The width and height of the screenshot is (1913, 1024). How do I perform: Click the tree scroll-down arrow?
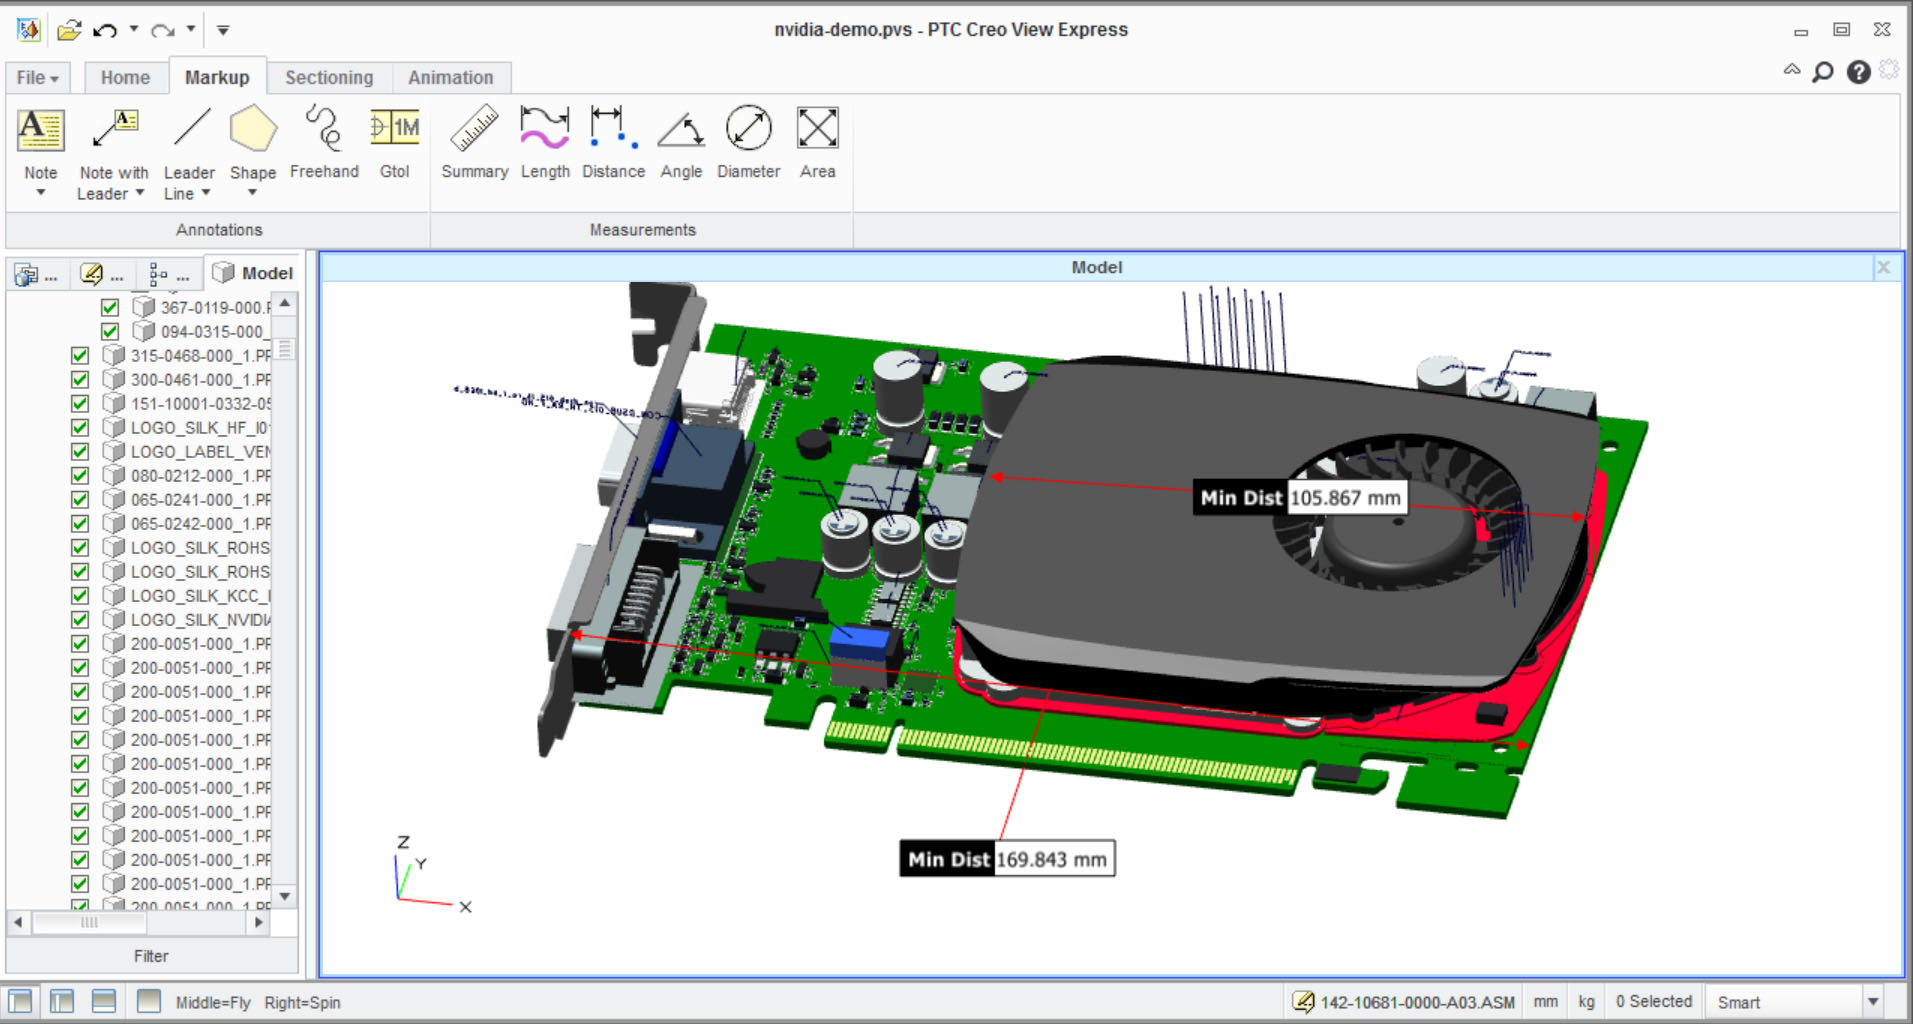pyautogui.click(x=285, y=896)
